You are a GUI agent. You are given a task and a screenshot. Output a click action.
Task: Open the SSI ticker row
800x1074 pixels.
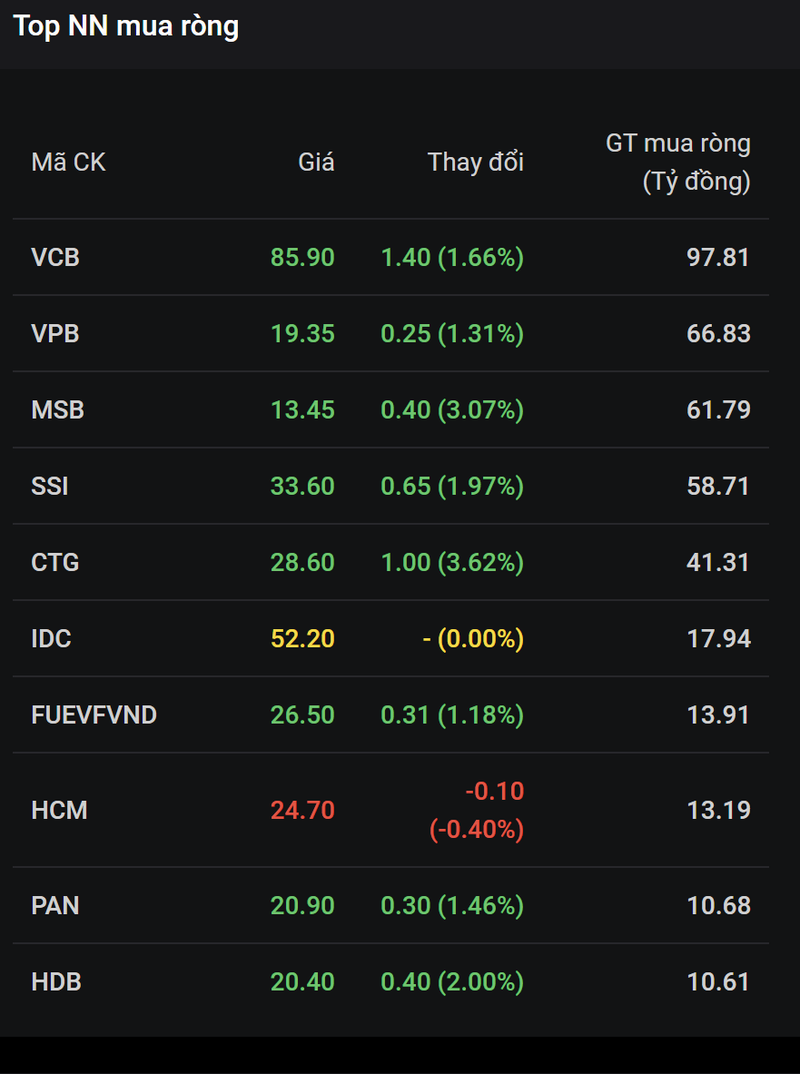(50, 486)
